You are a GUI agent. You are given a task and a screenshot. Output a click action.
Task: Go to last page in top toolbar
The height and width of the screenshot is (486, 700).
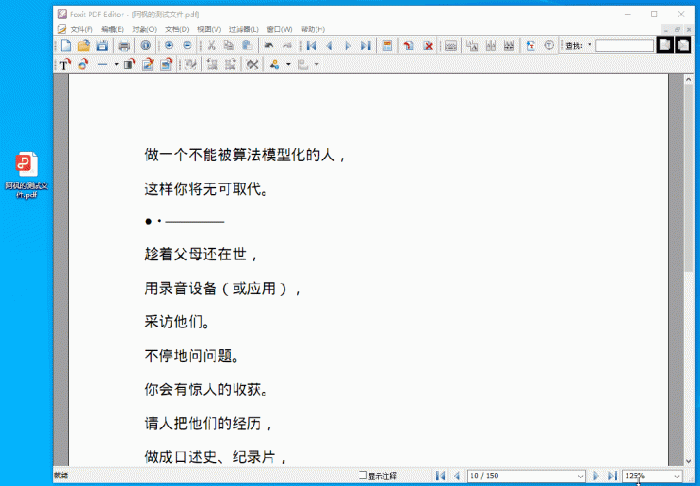(x=366, y=46)
